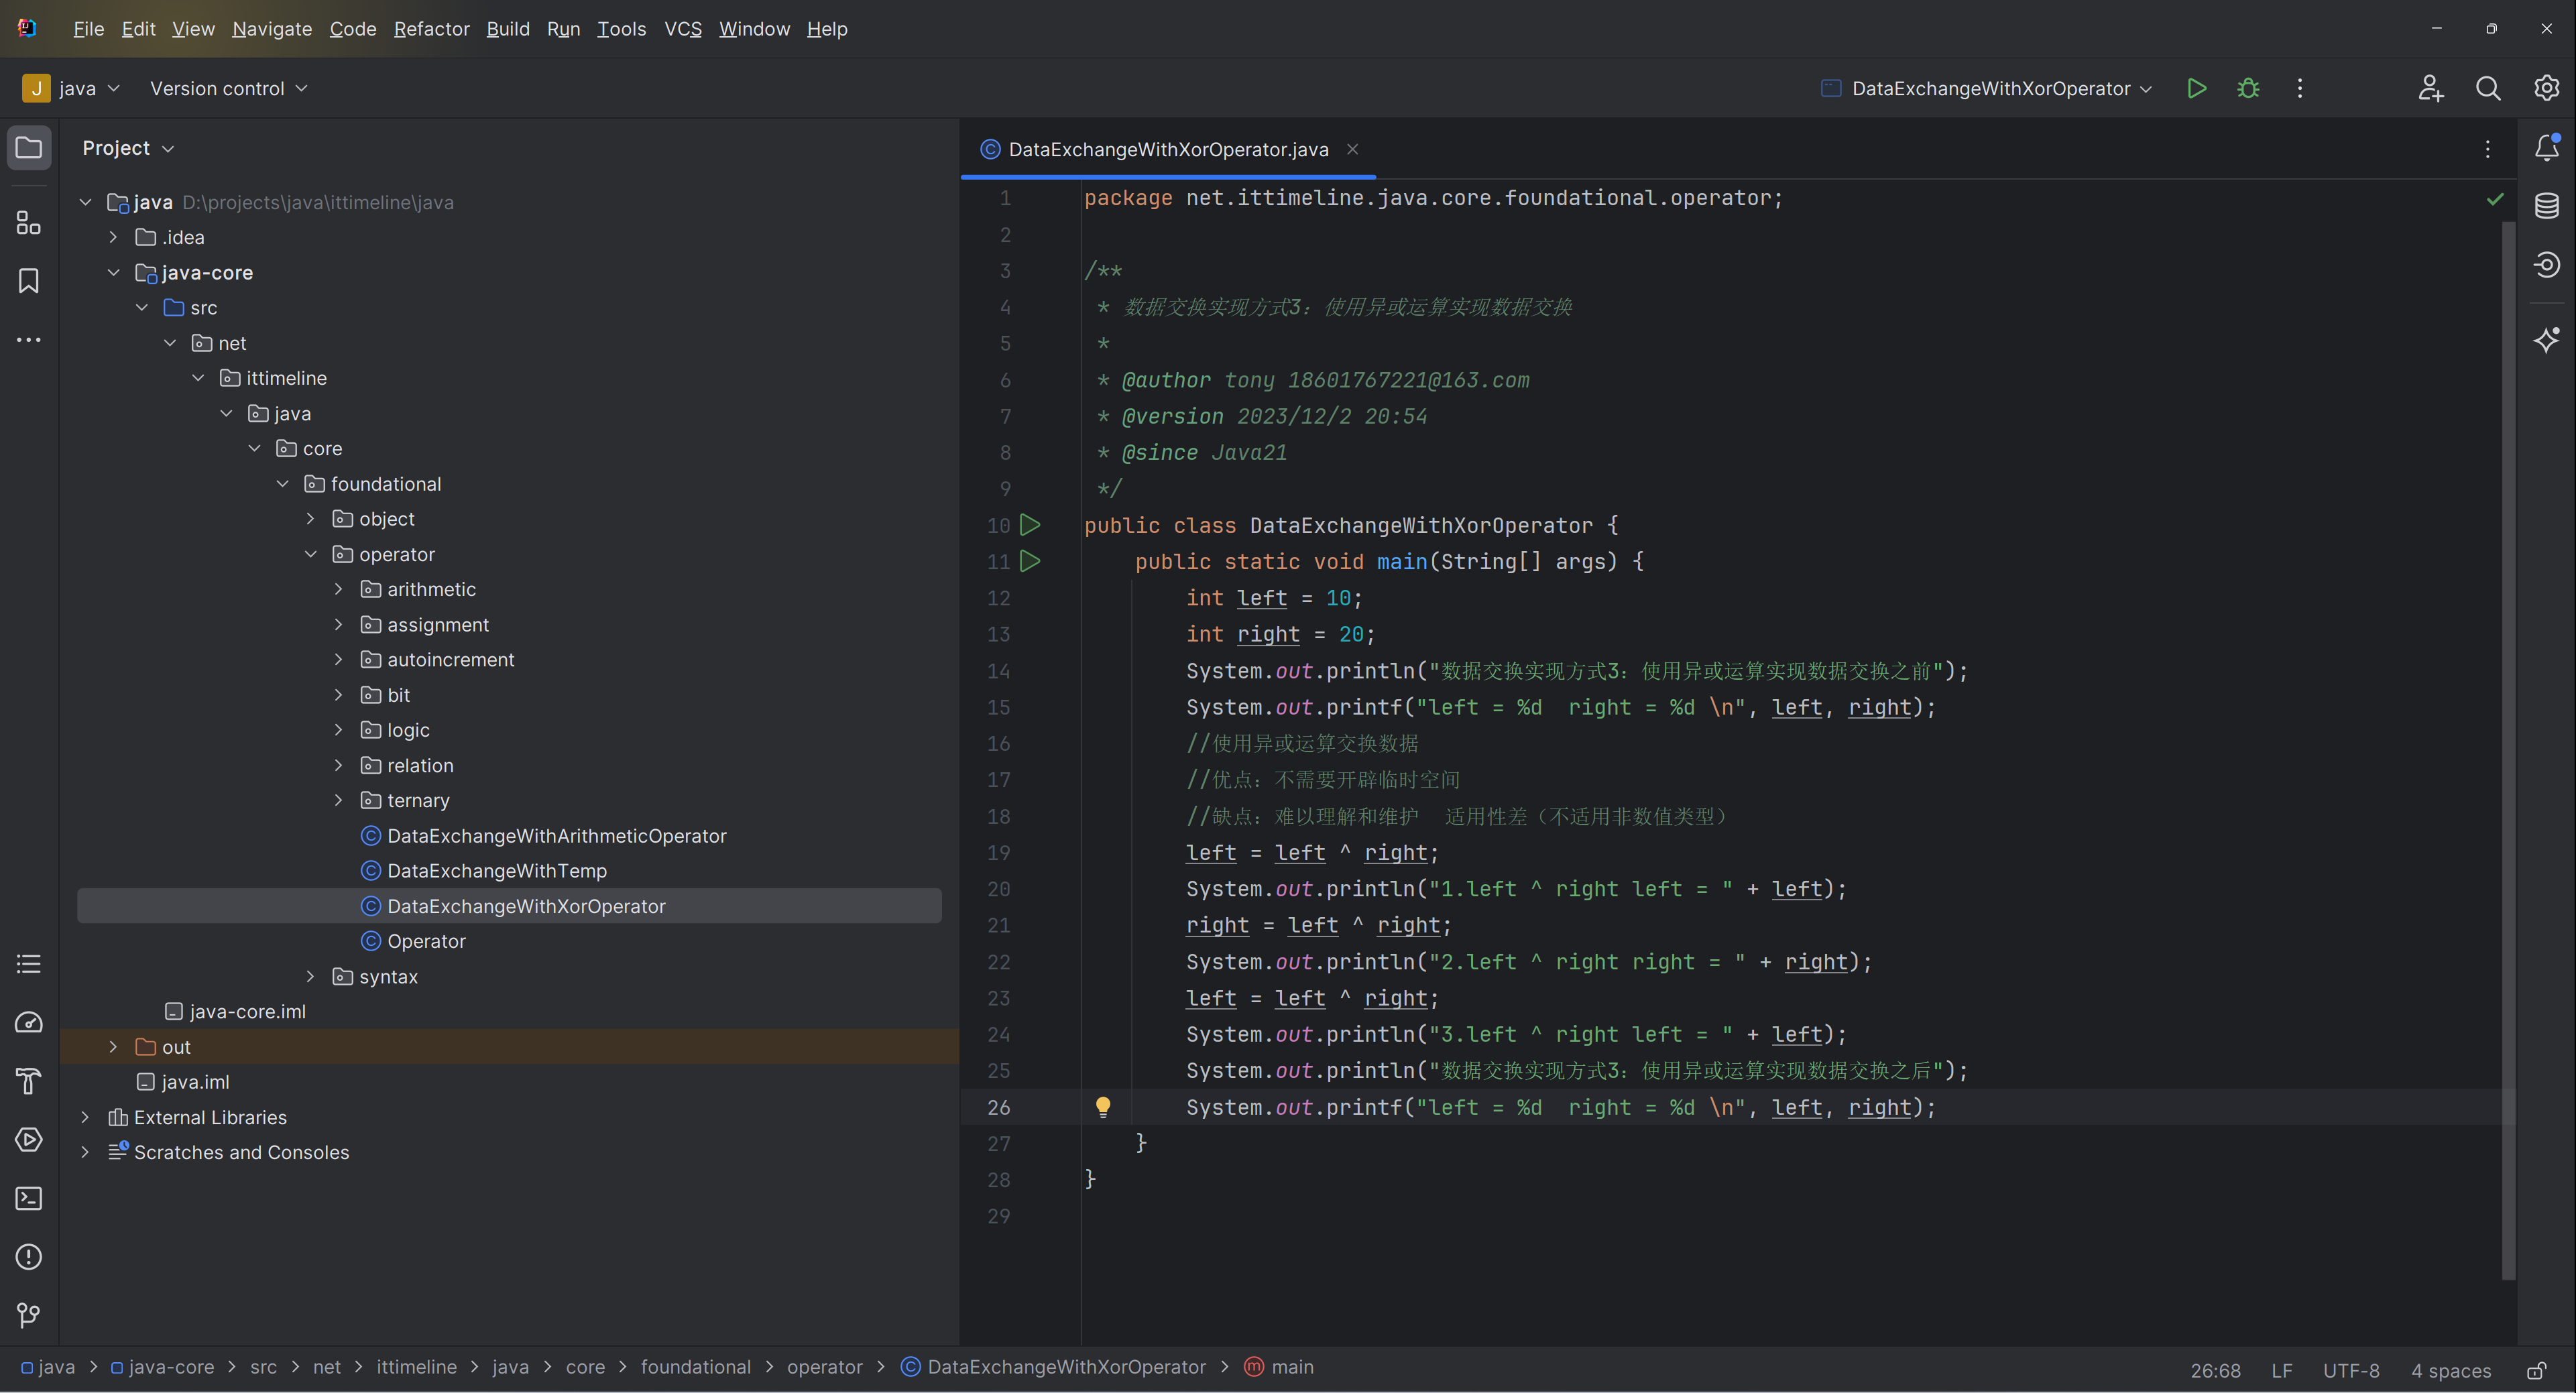Image resolution: width=2576 pixels, height=1393 pixels.
Task: Open the Version control dropdown
Action: (x=228, y=88)
